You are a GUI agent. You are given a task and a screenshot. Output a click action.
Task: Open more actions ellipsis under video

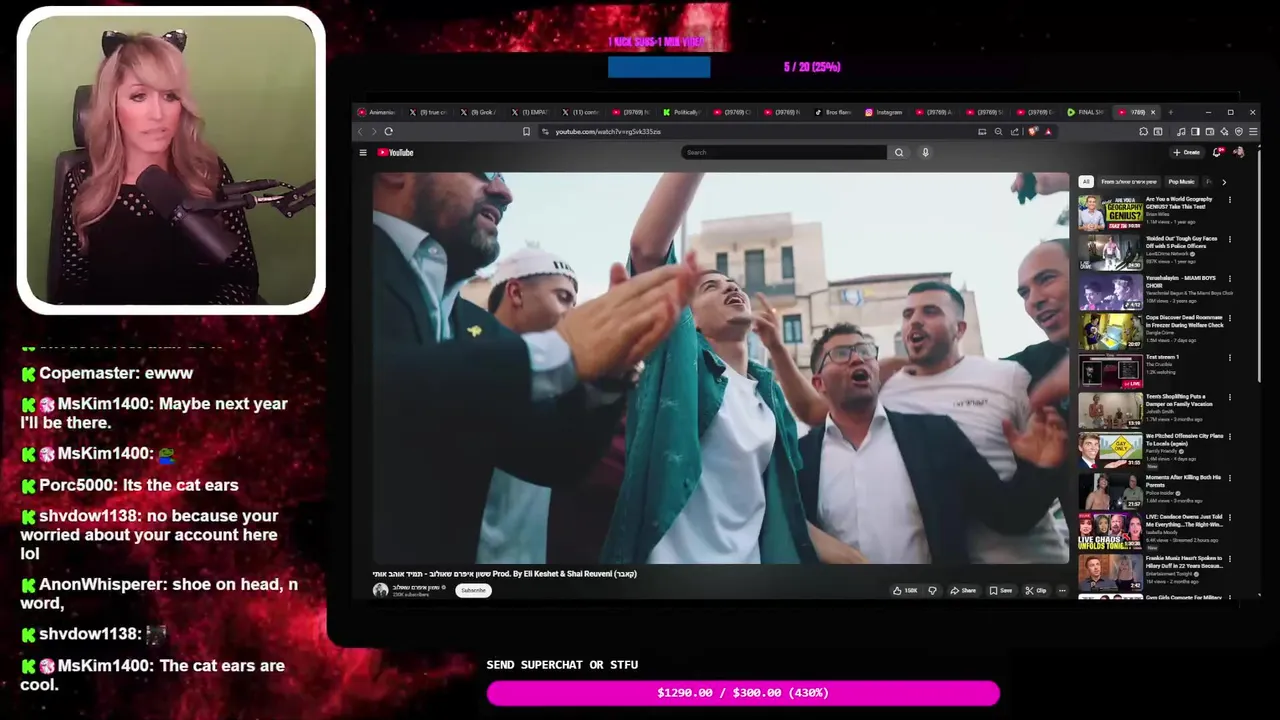(x=1062, y=591)
